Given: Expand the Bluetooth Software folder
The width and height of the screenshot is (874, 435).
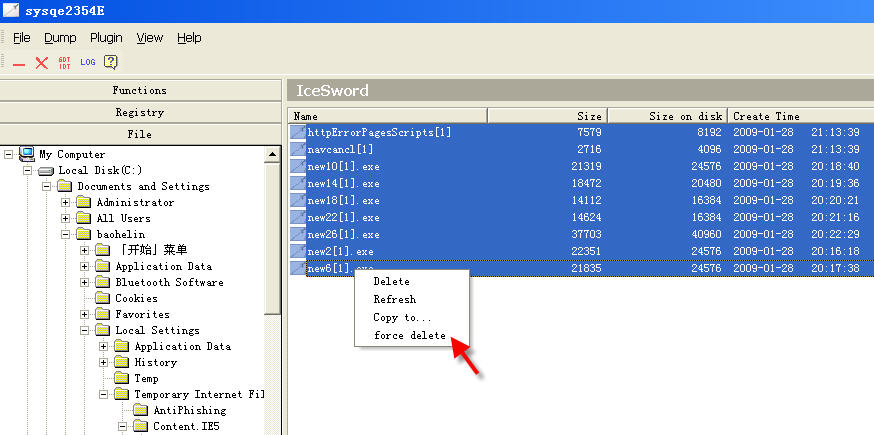Looking at the screenshot, I should tap(85, 282).
